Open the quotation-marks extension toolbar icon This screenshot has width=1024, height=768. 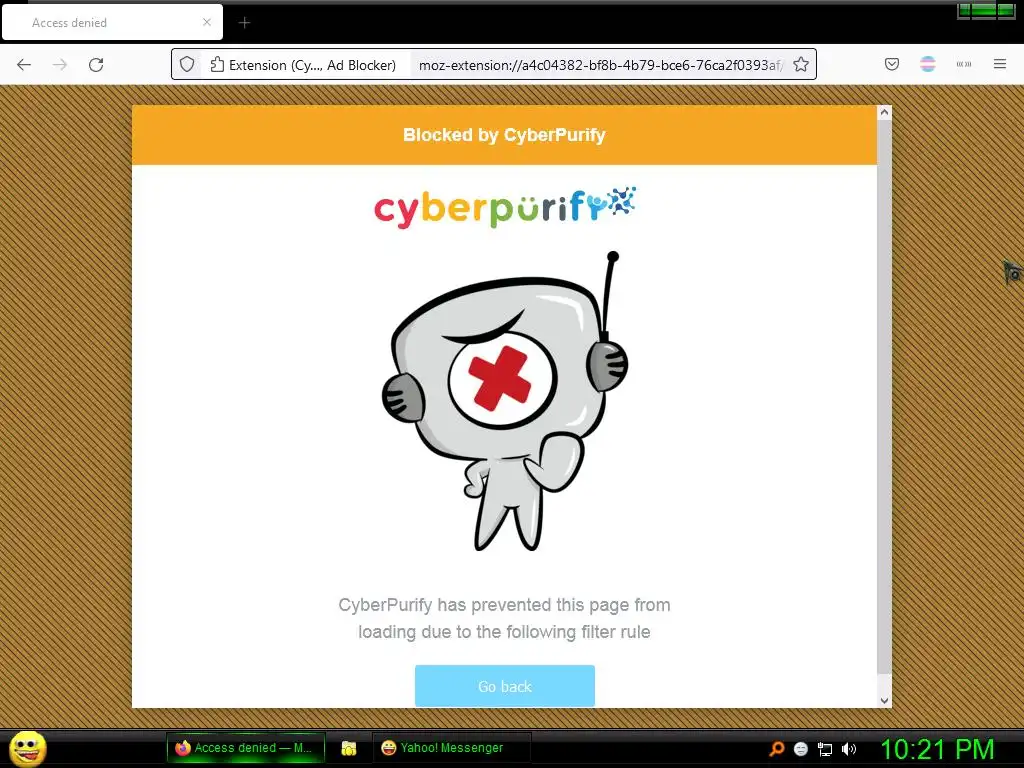pos(964,64)
